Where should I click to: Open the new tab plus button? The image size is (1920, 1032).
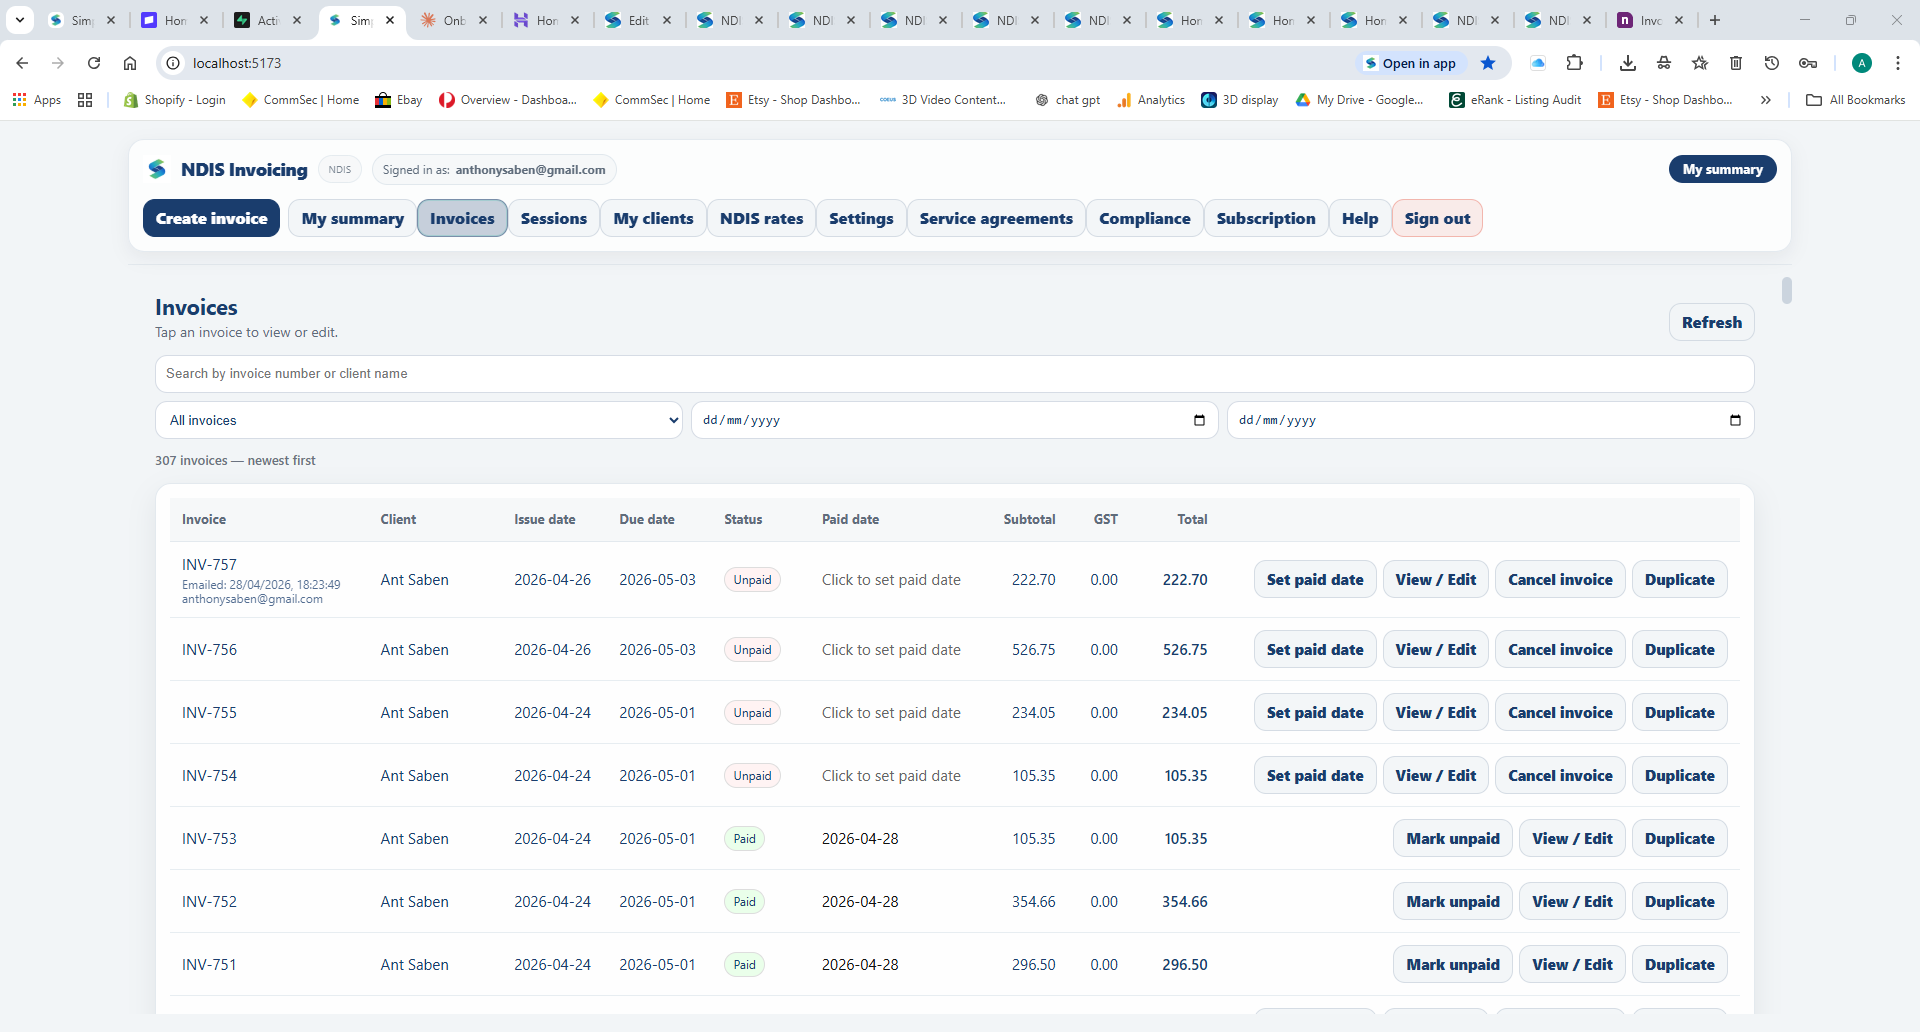[1715, 20]
